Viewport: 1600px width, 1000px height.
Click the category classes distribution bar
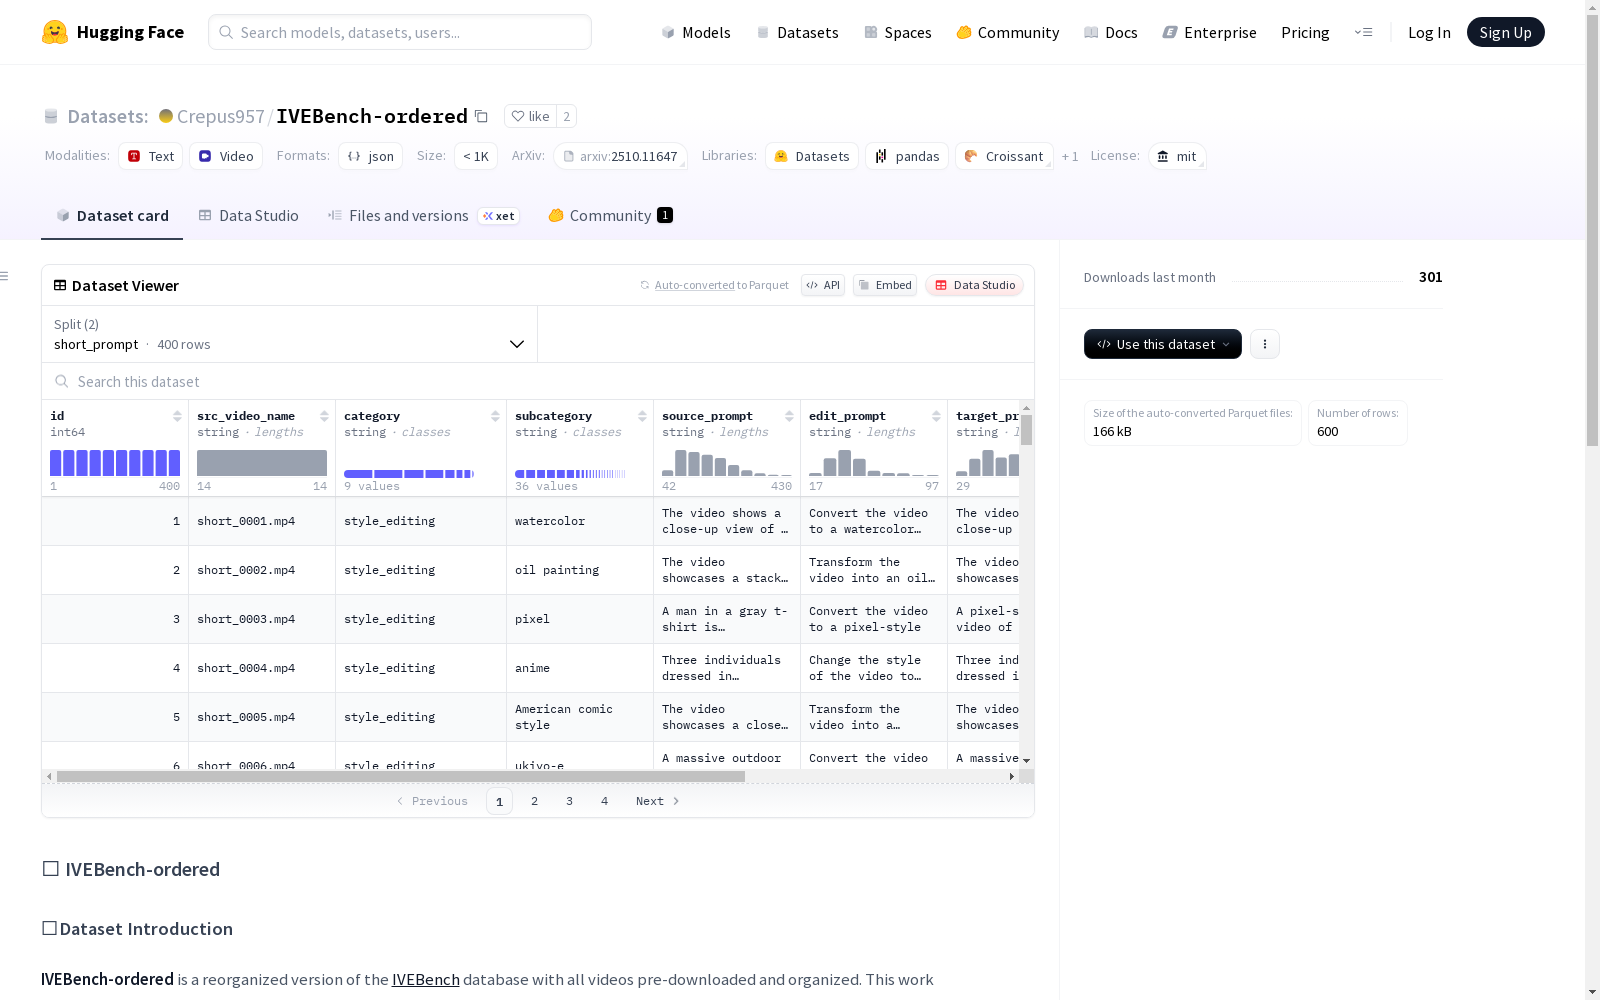[409, 474]
